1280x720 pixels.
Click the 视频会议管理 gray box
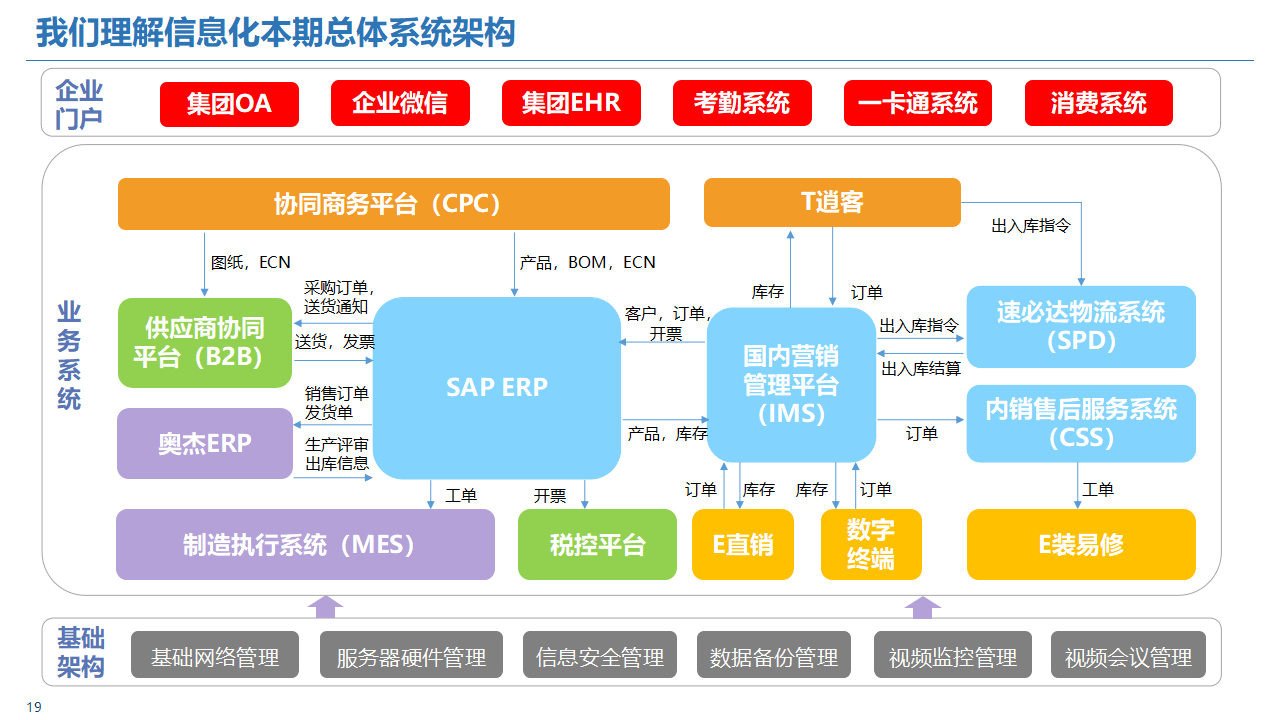[x=1129, y=656]
